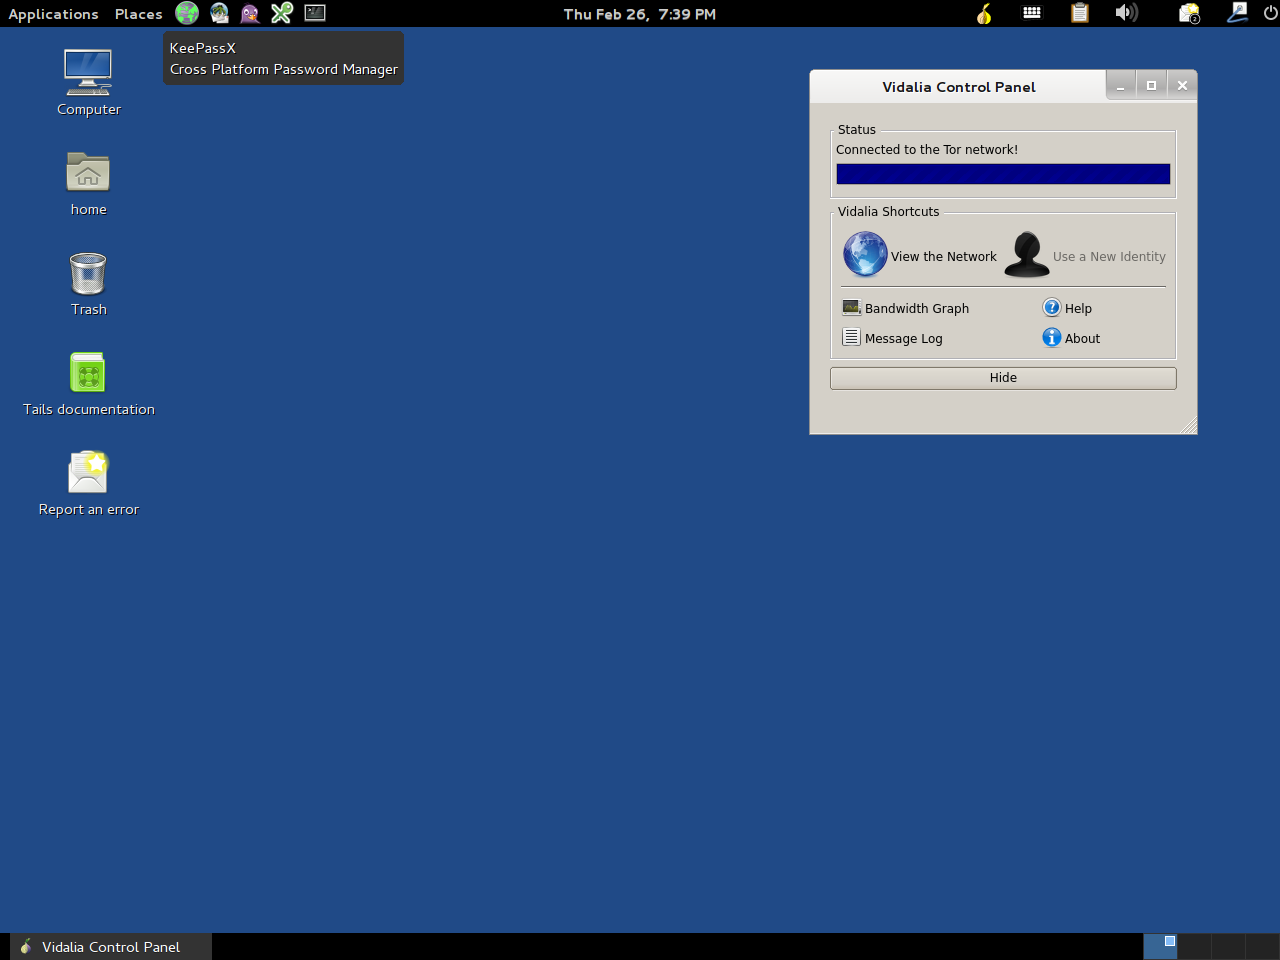Click the power shutdown icon
Viewport: 1280px width, 960px height.
coord(1270,13)
